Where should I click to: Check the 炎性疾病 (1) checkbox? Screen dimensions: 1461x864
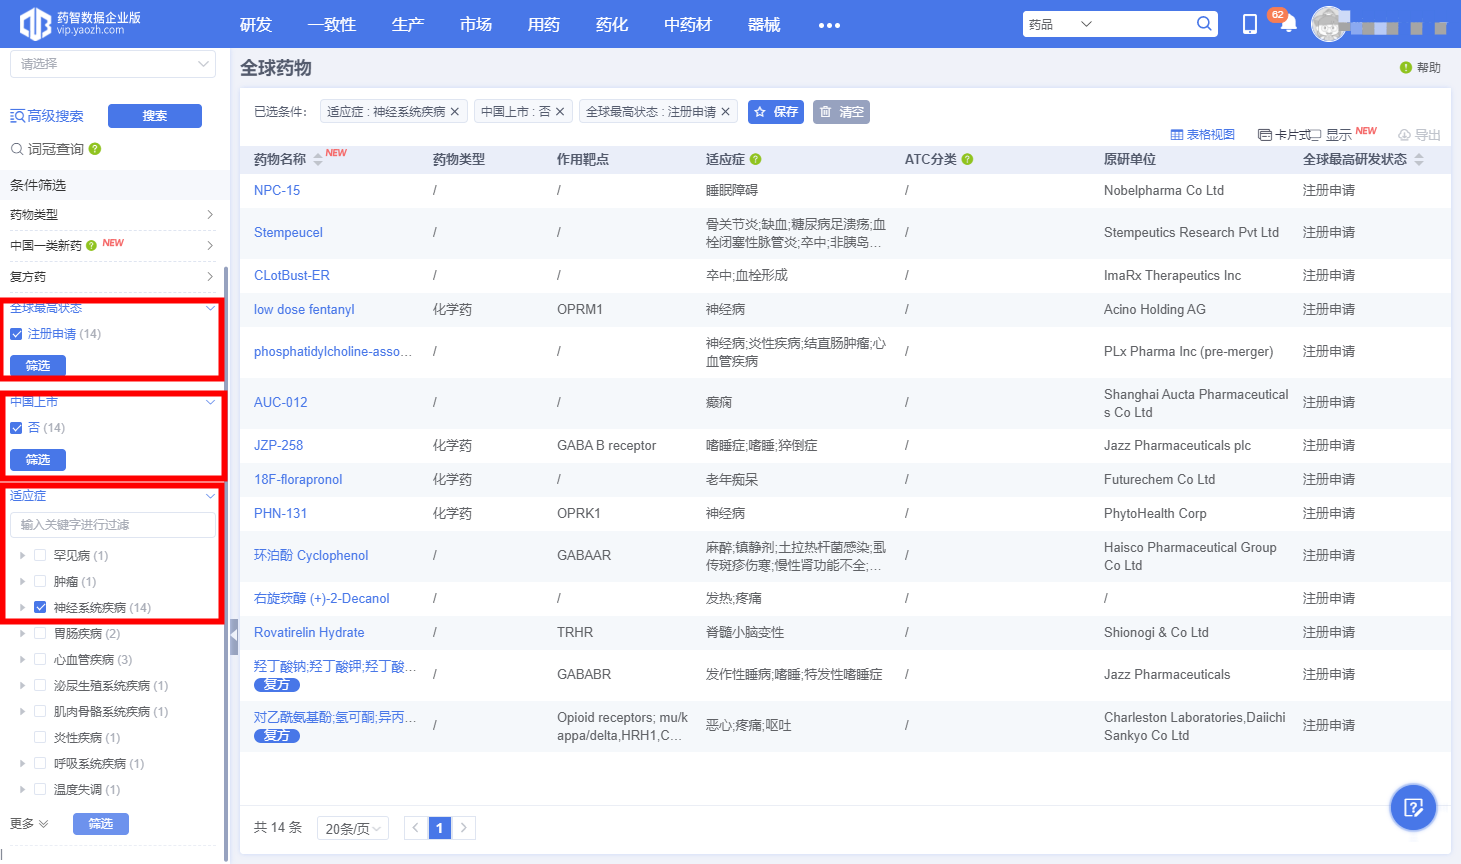[40, 737]
